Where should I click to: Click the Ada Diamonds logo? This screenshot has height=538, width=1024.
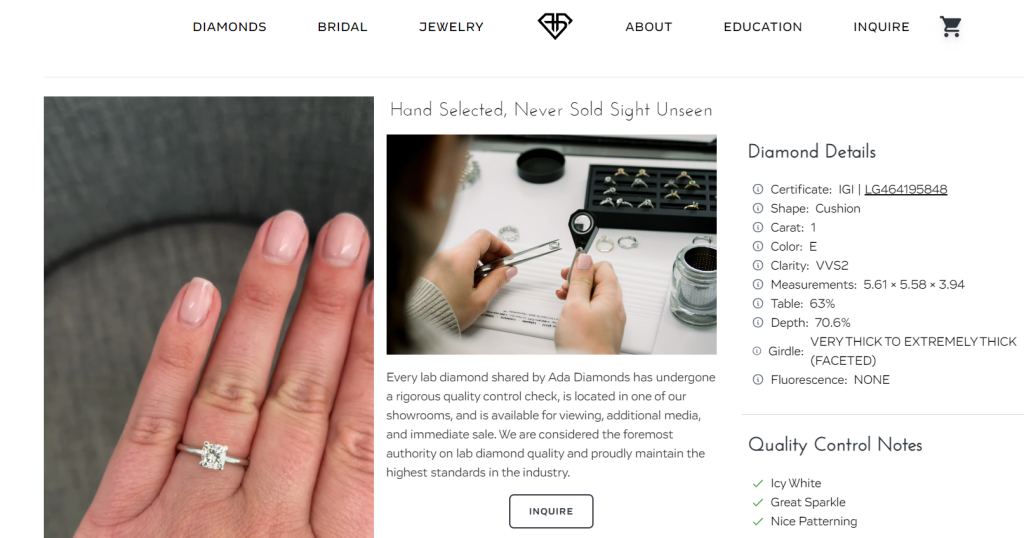(555, 26)
